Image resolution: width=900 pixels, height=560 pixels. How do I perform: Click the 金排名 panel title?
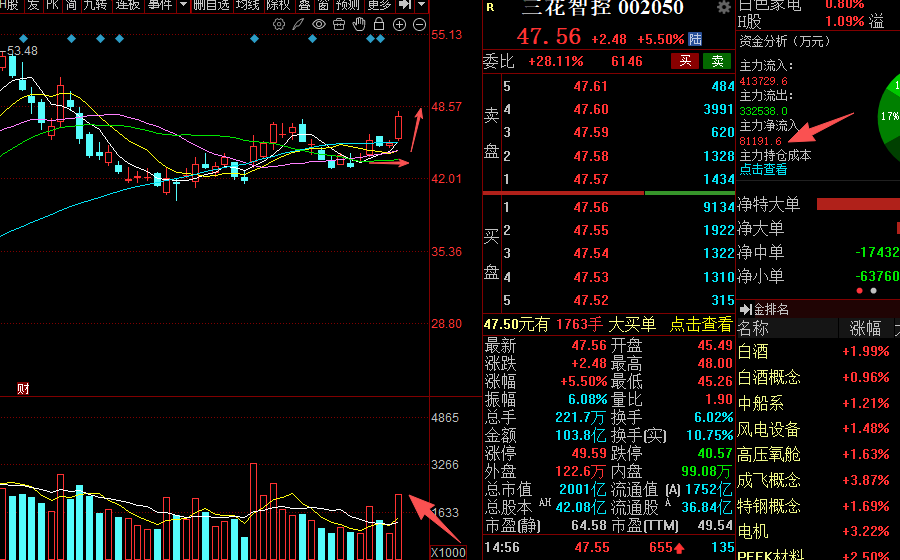771,310
